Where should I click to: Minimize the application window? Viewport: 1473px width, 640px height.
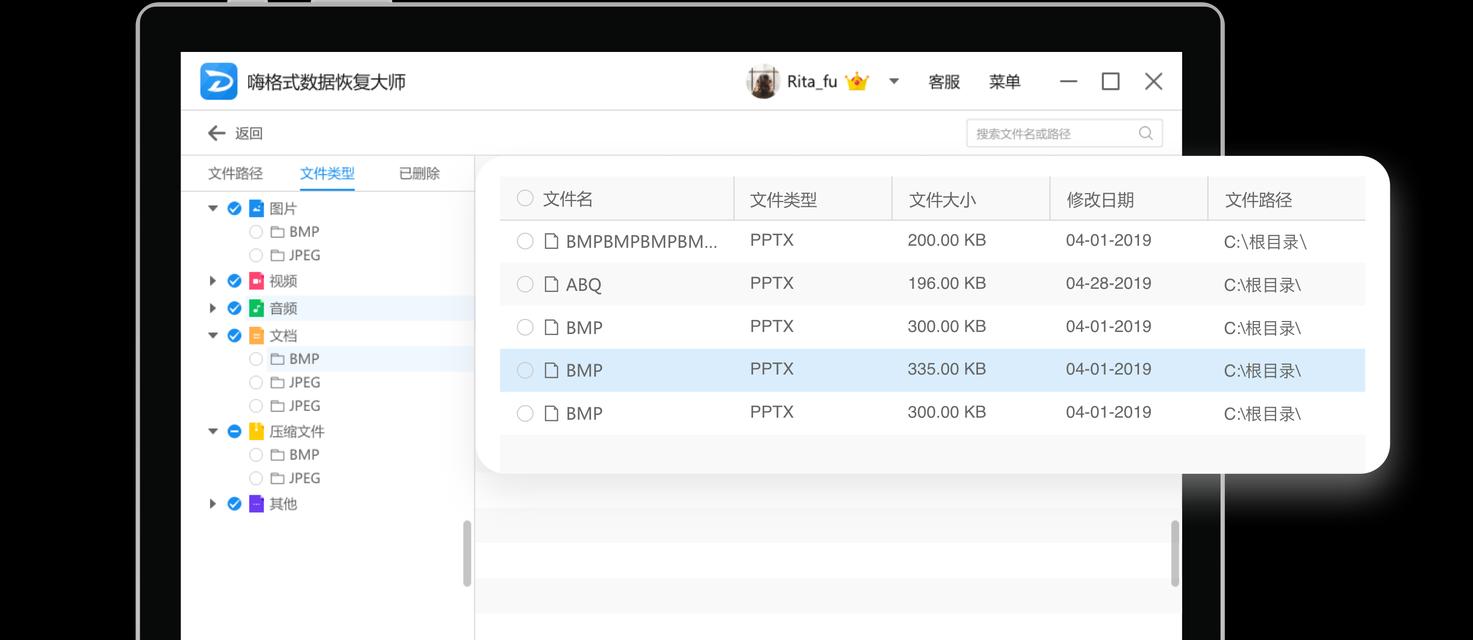point(1069,82)
